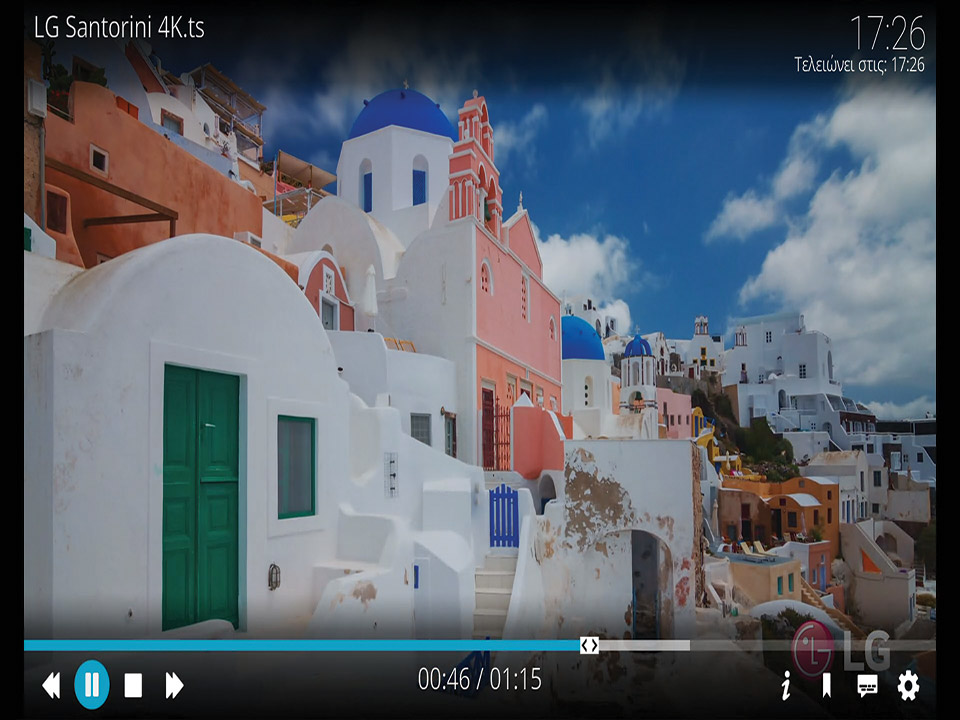
Task: Pause the video playback
Action: 92,684
